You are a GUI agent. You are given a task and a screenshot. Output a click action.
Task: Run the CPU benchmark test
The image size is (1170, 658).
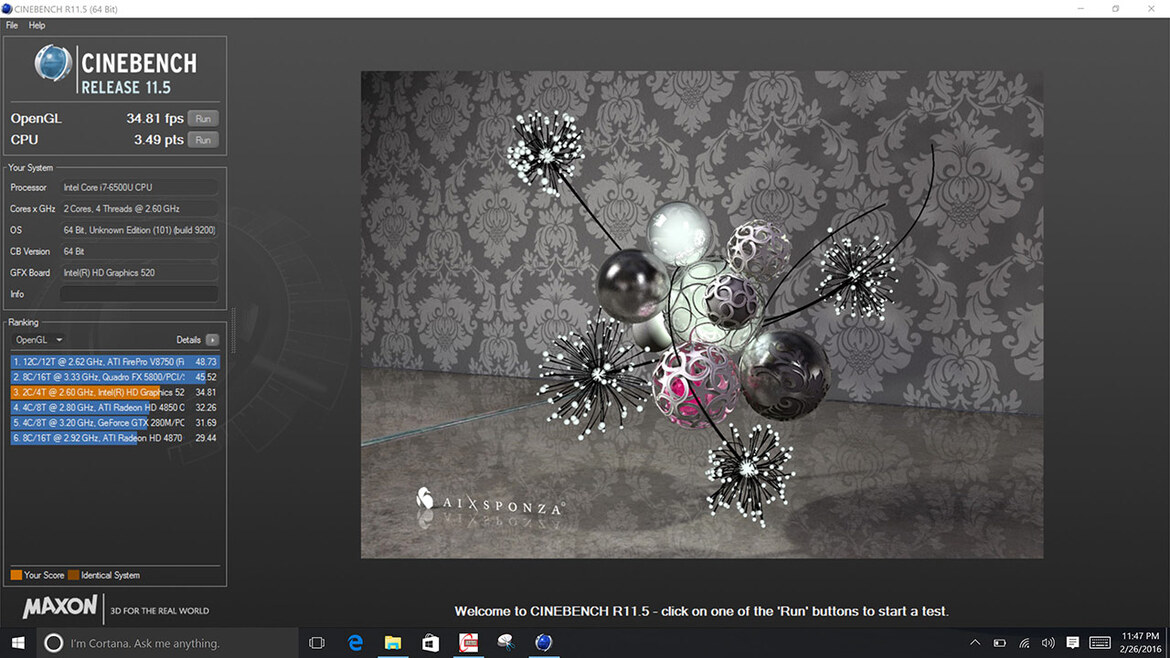pyautogui.click(x=203, y=140)
